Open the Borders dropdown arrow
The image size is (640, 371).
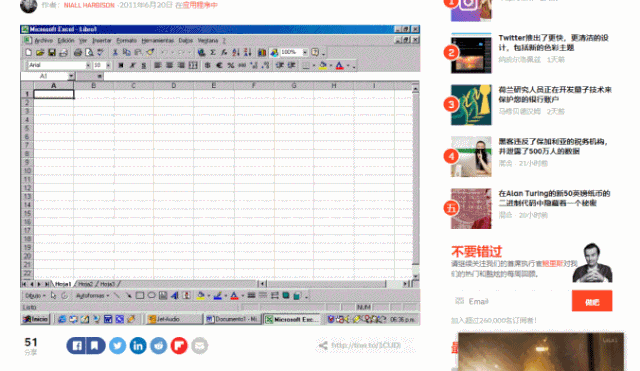(313, 65)
